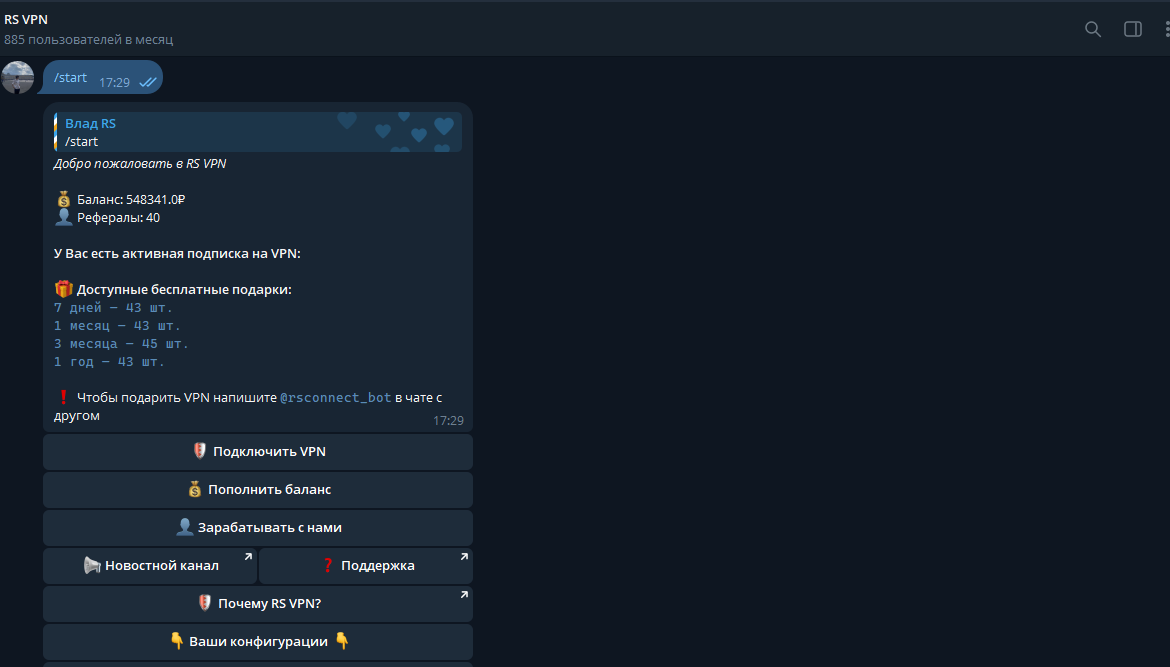Image resolution: width=1170 pixels, height=667 pixels.
Task: Copy the '1 месяц — 43 шт.' line
Action: pos(117,325)
